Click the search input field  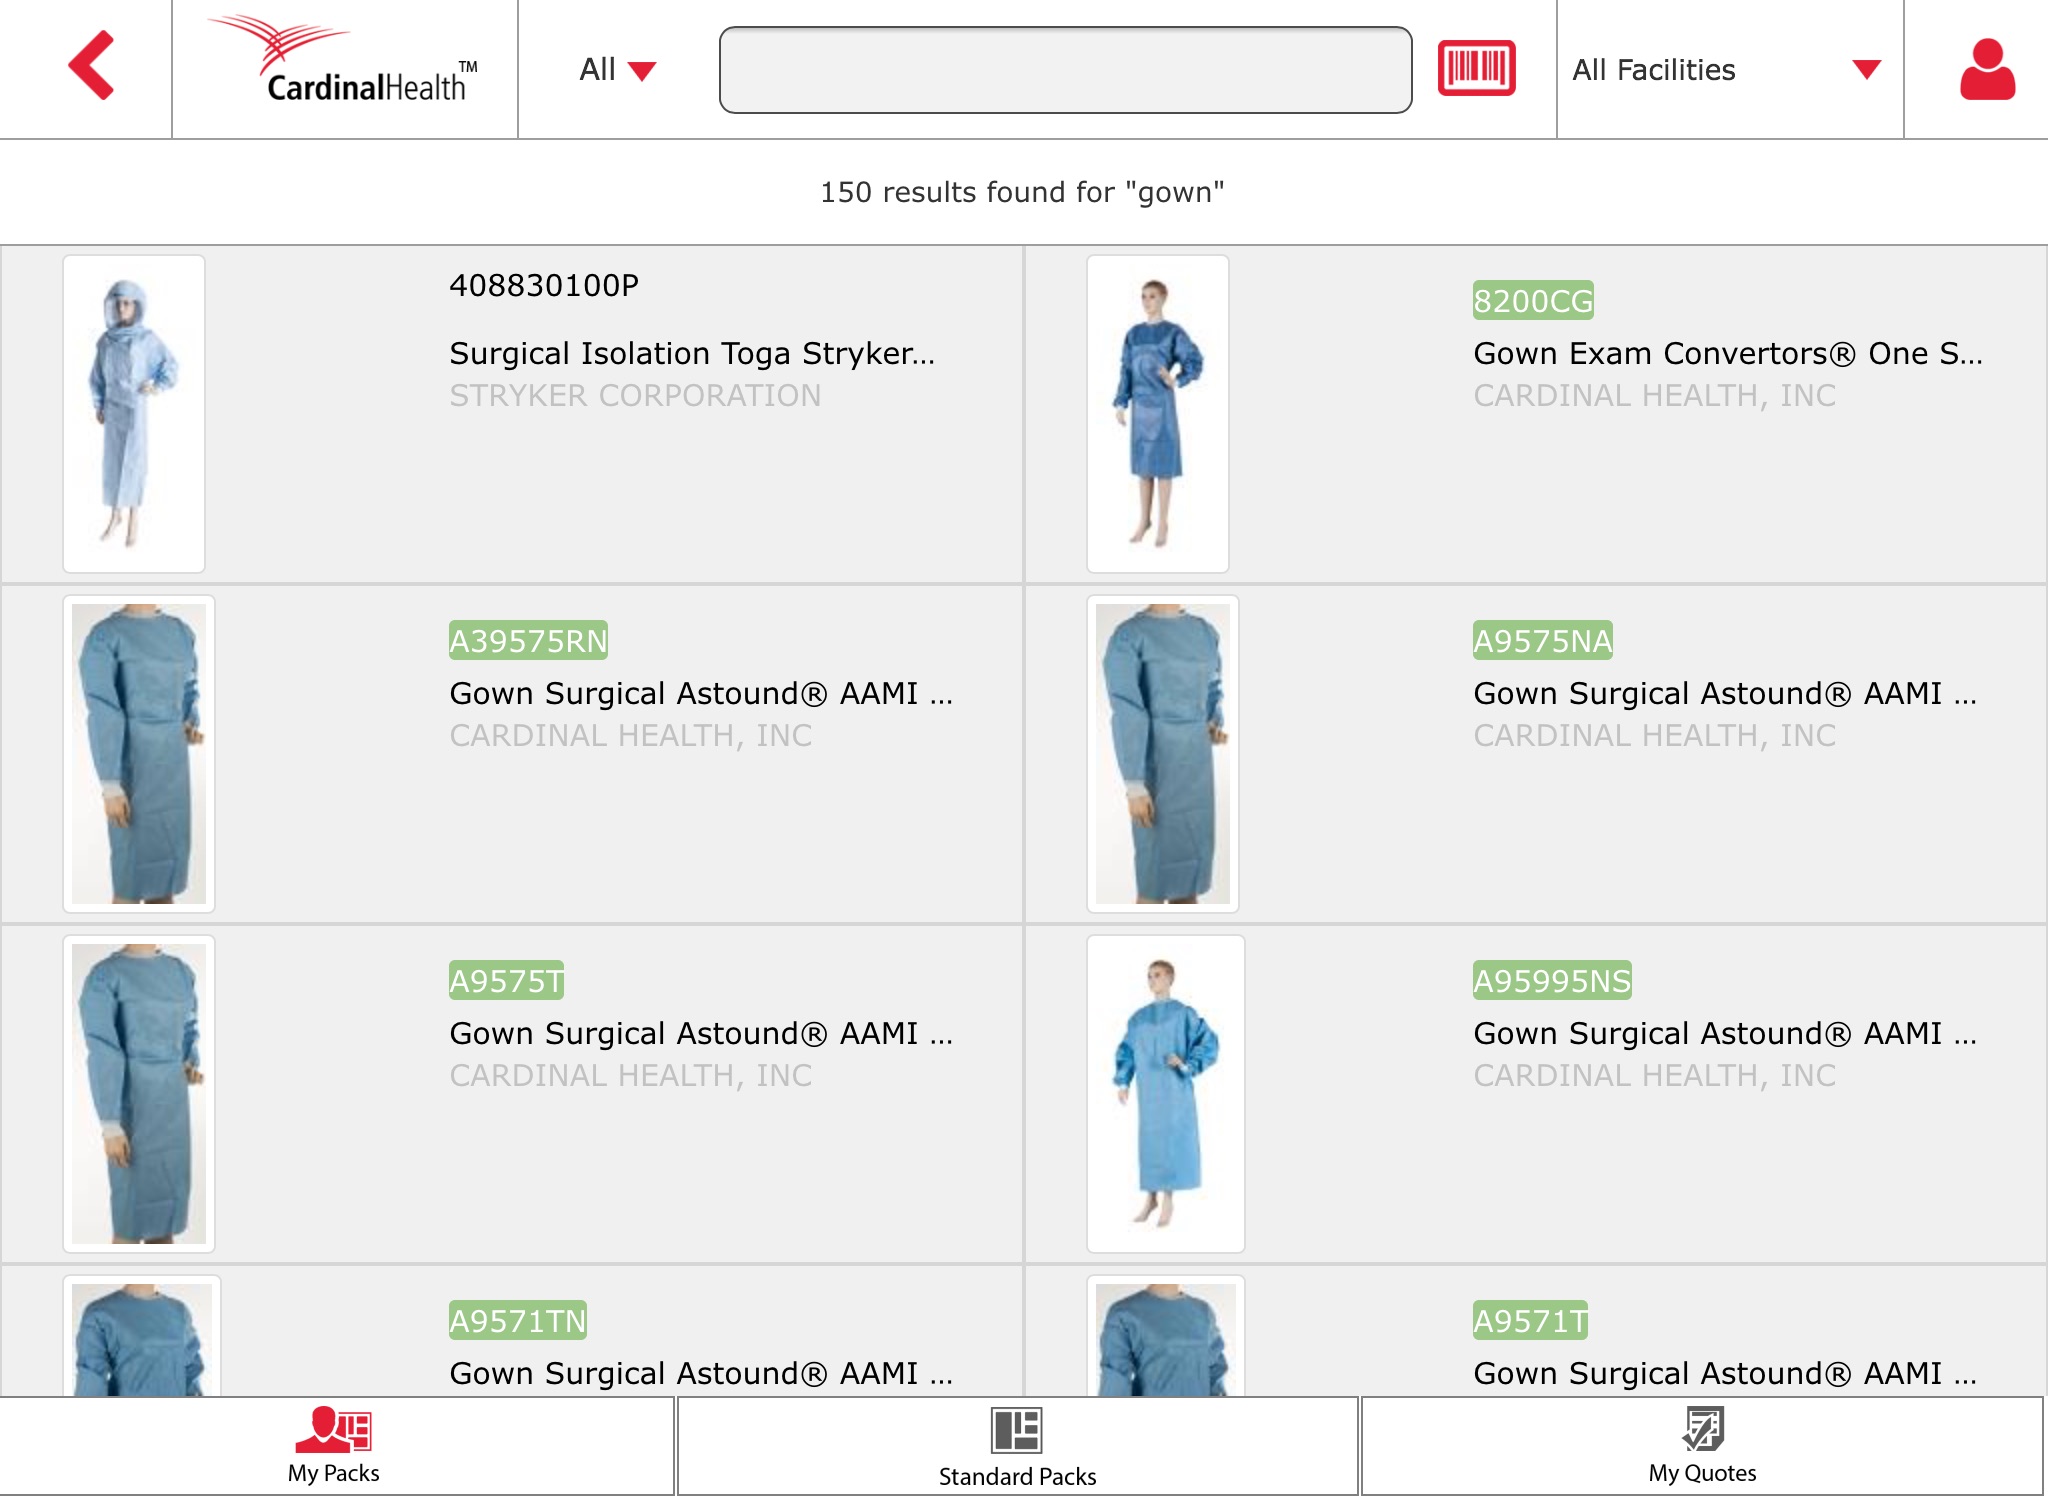click(x=1064, y=70)
